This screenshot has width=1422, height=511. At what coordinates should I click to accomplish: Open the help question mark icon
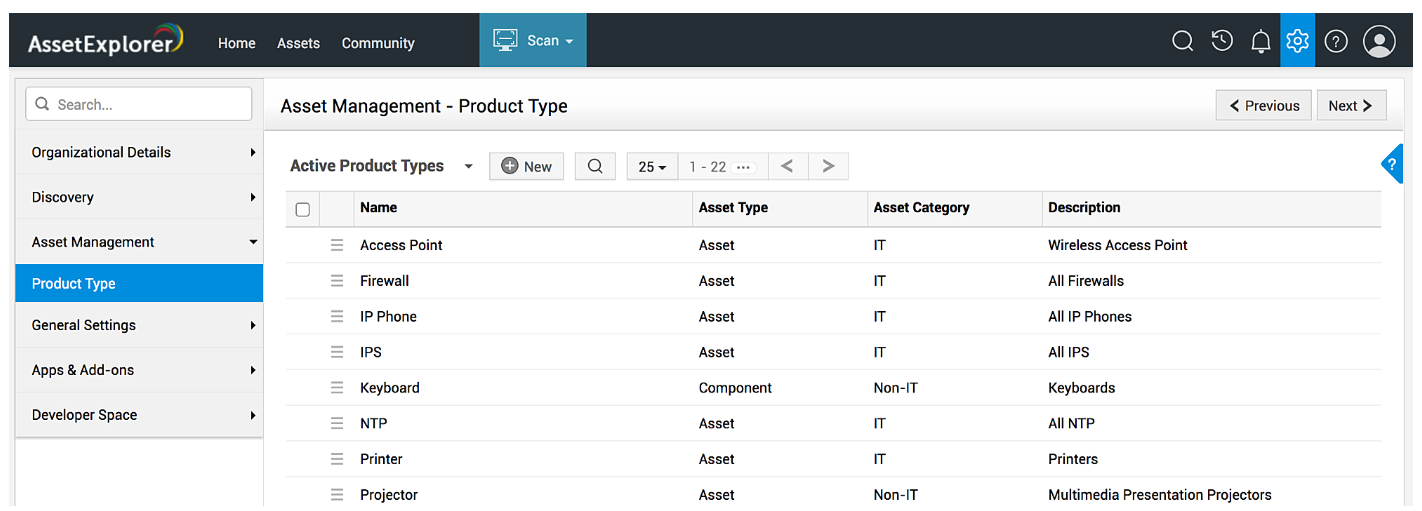click(x=1336, y=41)
